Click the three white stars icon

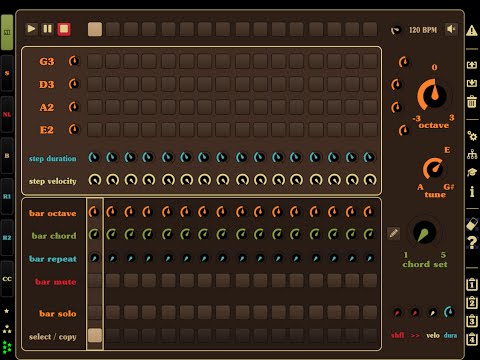(7, 329)
